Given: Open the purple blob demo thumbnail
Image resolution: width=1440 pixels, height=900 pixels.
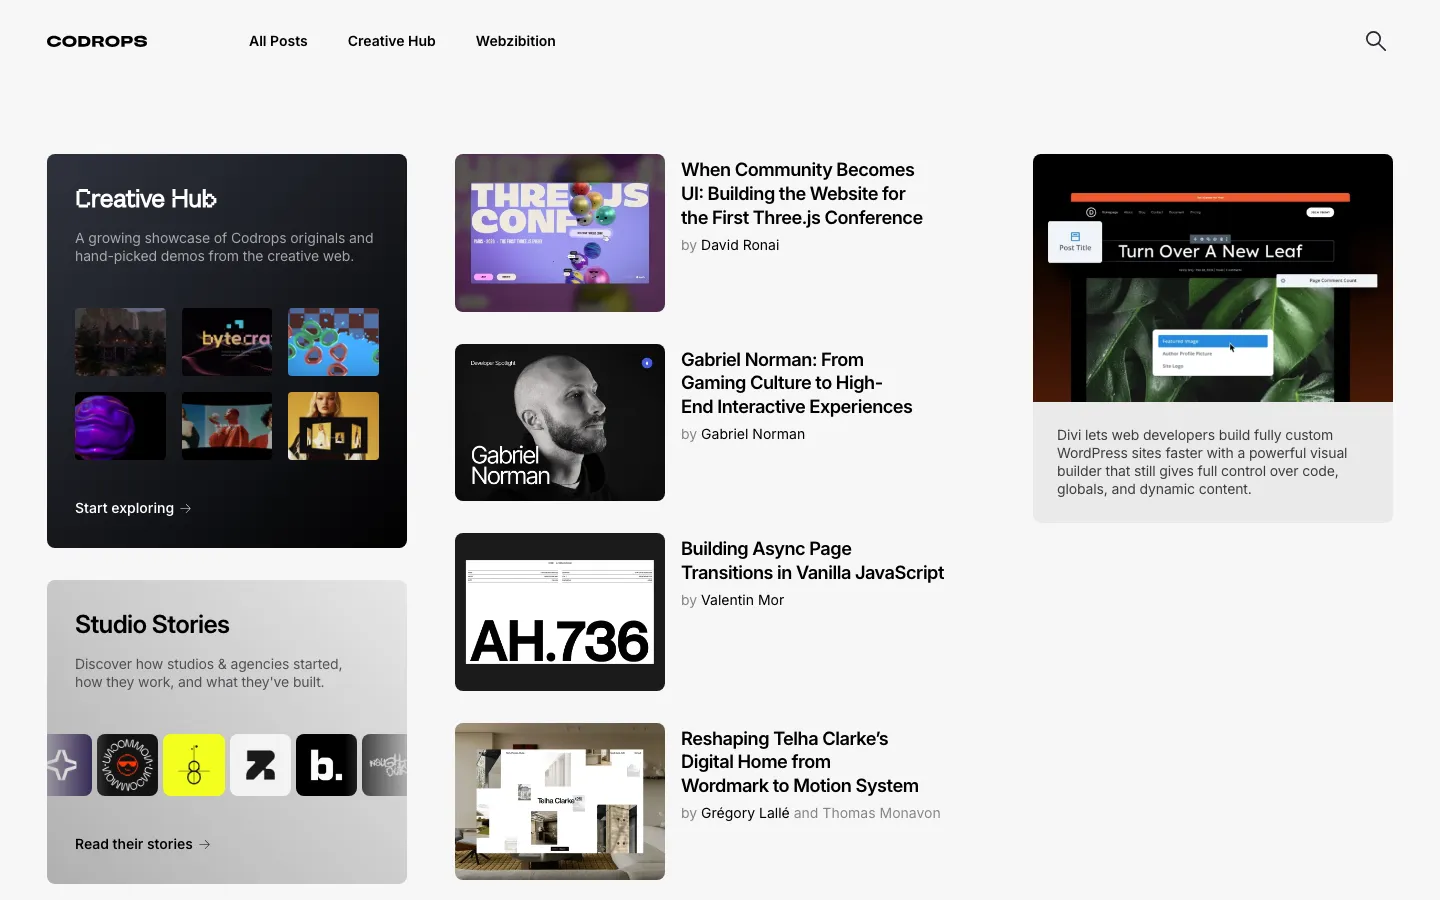Looking at the screenshot, I should coord(120,426).
